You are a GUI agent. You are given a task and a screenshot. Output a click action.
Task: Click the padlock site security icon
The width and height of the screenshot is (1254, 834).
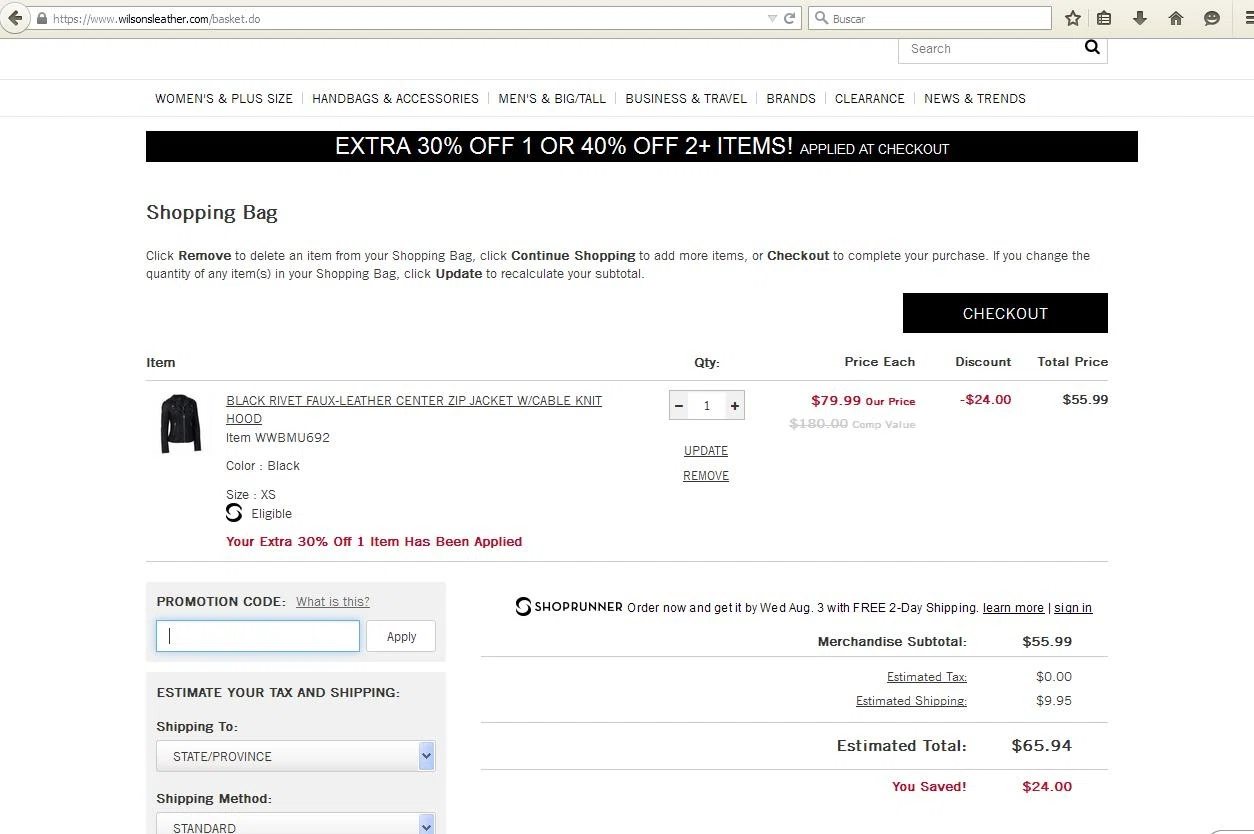(41, 18)
